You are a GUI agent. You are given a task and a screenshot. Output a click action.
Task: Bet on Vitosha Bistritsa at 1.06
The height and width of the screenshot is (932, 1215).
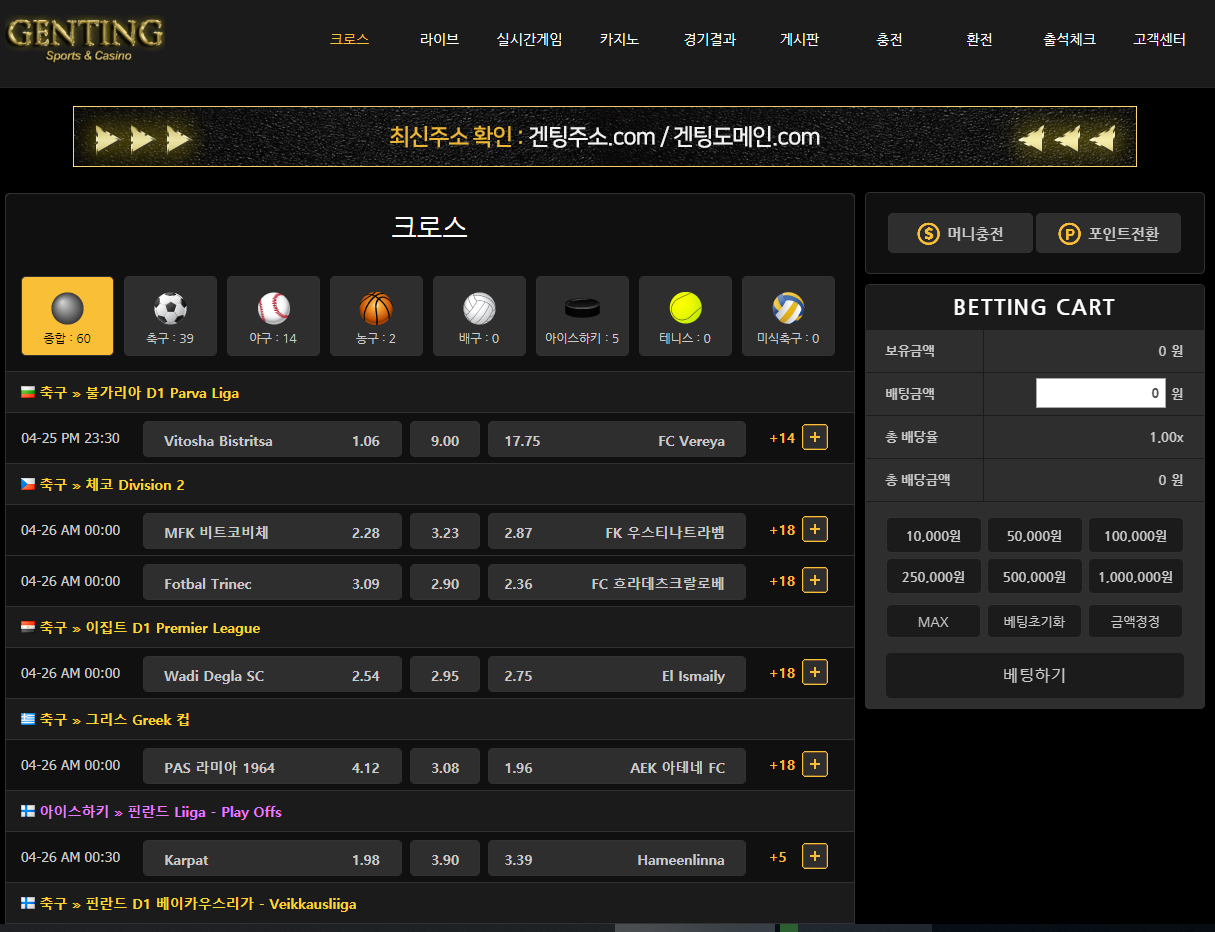[272, 440]
